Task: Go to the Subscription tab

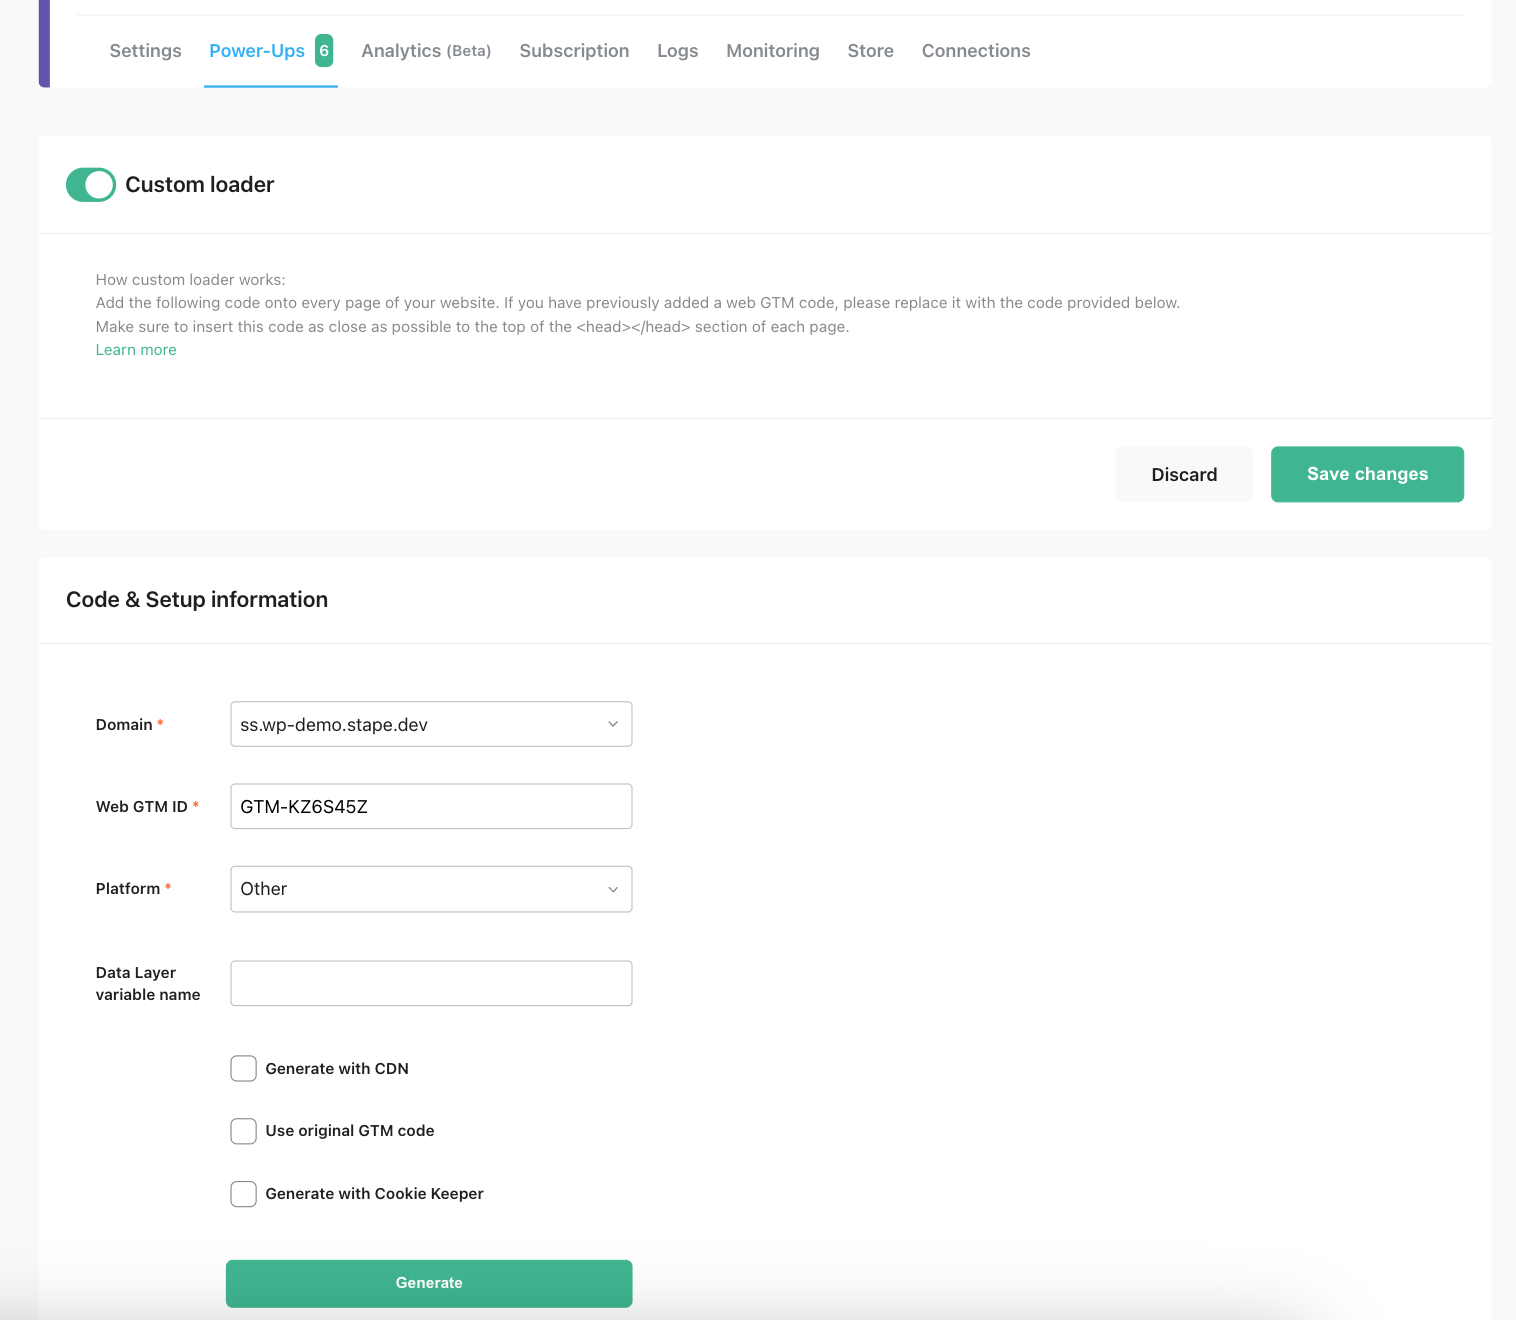Action: [574, 50]
